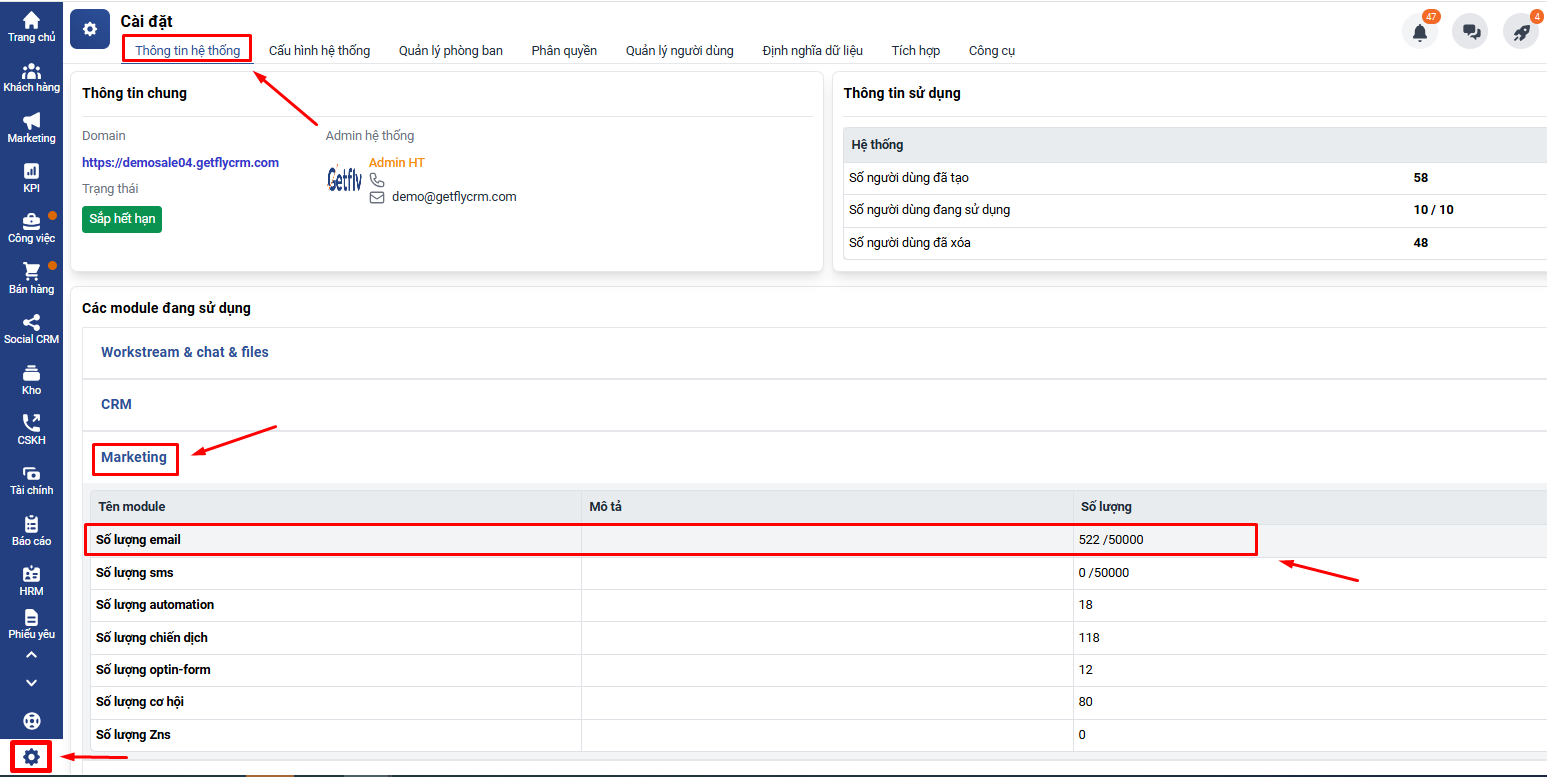Open the Khách hàng customers icon
Screen dimensions: 1547x777
click(x=31, y=72)
